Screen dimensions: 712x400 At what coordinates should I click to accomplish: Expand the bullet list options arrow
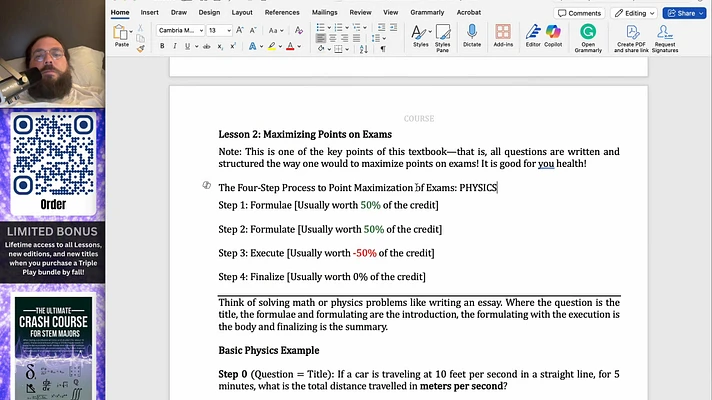pos(329,28)
